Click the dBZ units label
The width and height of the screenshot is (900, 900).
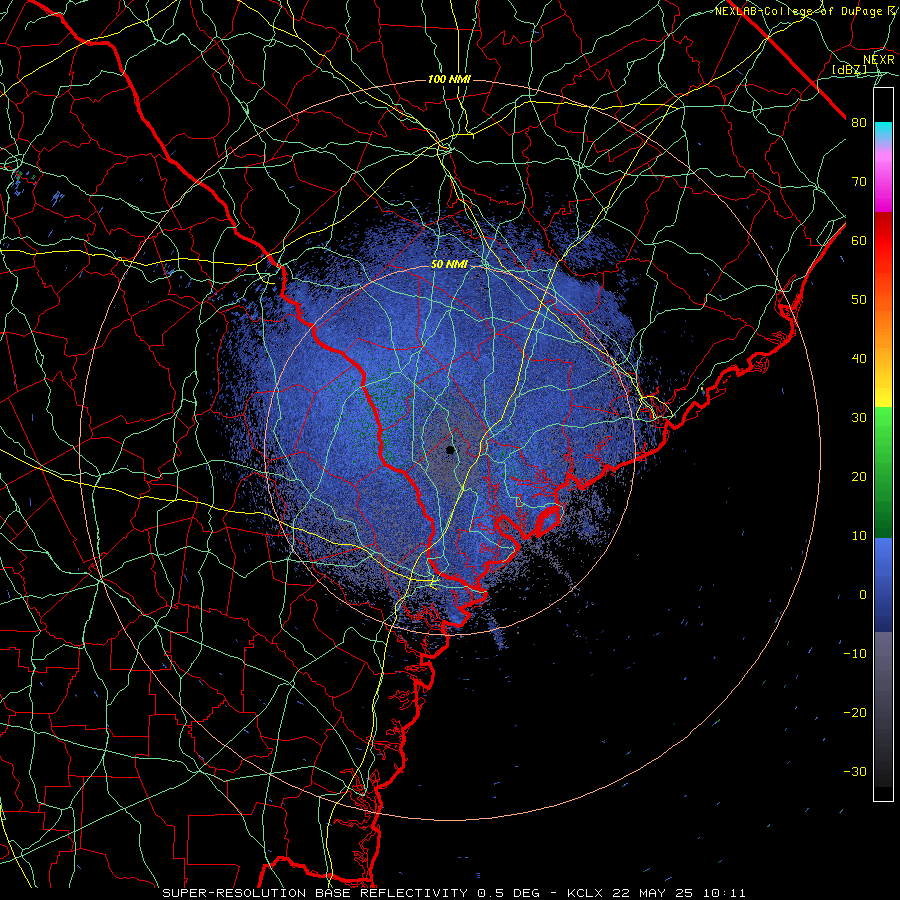click(849, 69)
